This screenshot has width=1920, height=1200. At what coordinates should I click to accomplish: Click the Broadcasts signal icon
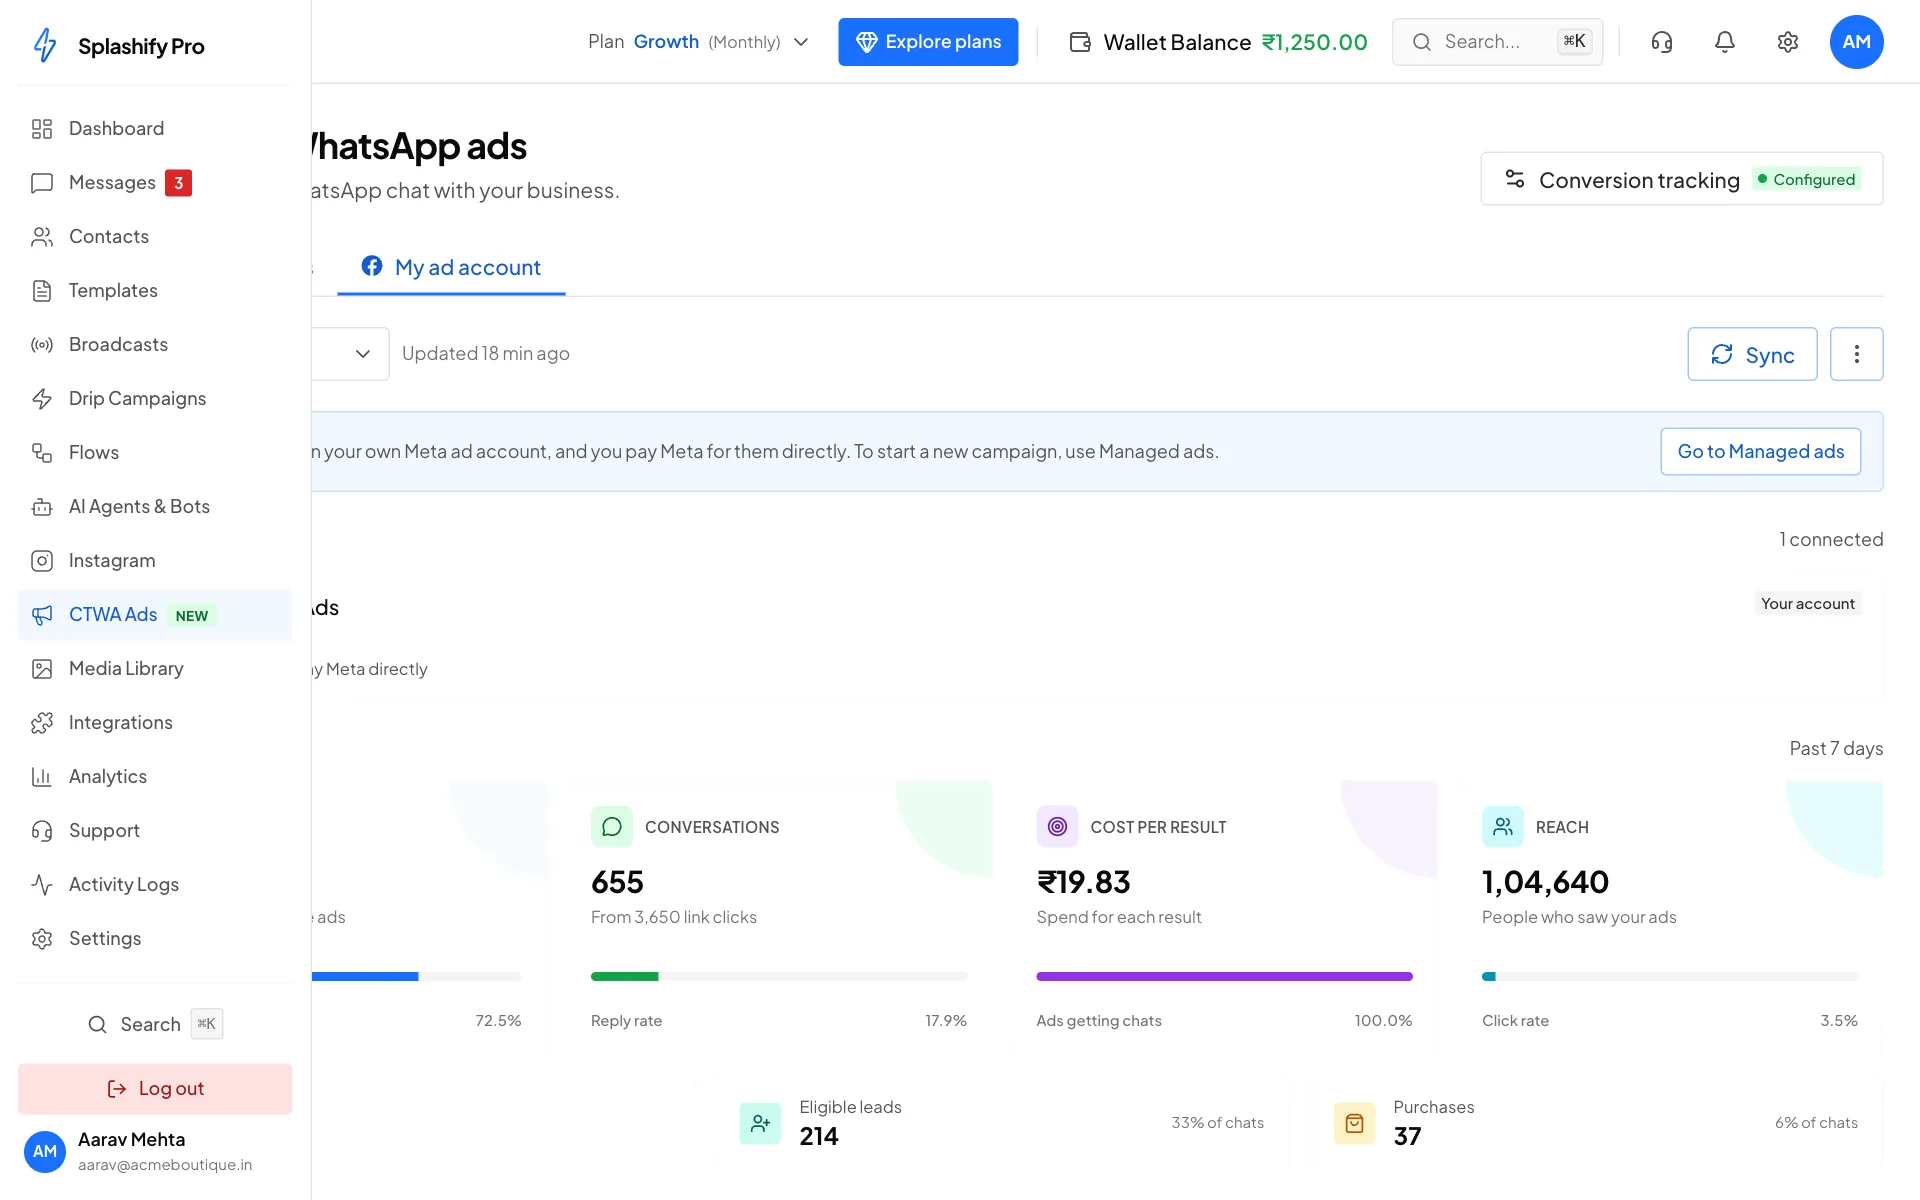(x=42, y=345)
